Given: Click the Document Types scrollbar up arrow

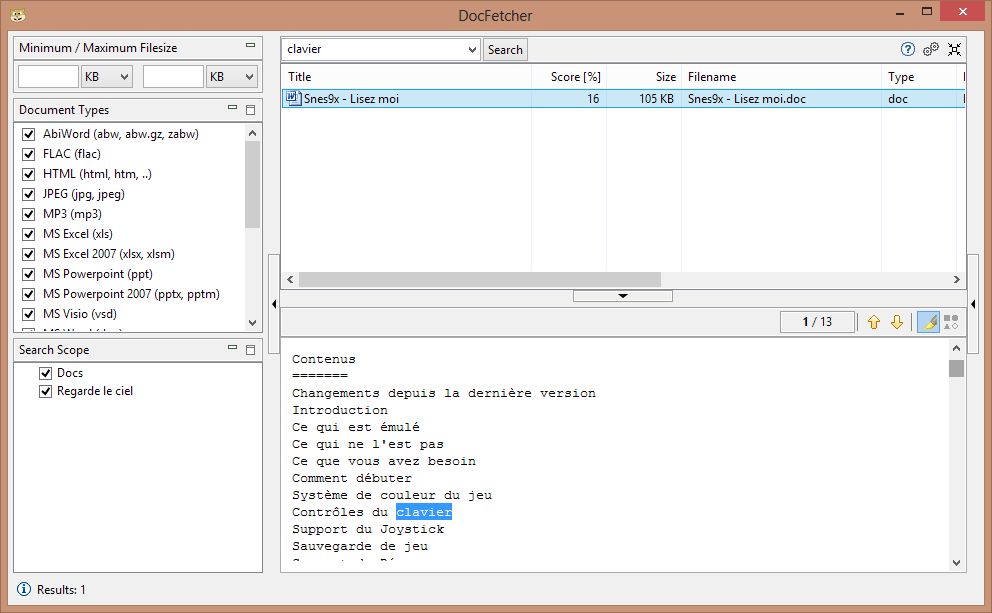Looking at the screenshot, I should point(252,133).
